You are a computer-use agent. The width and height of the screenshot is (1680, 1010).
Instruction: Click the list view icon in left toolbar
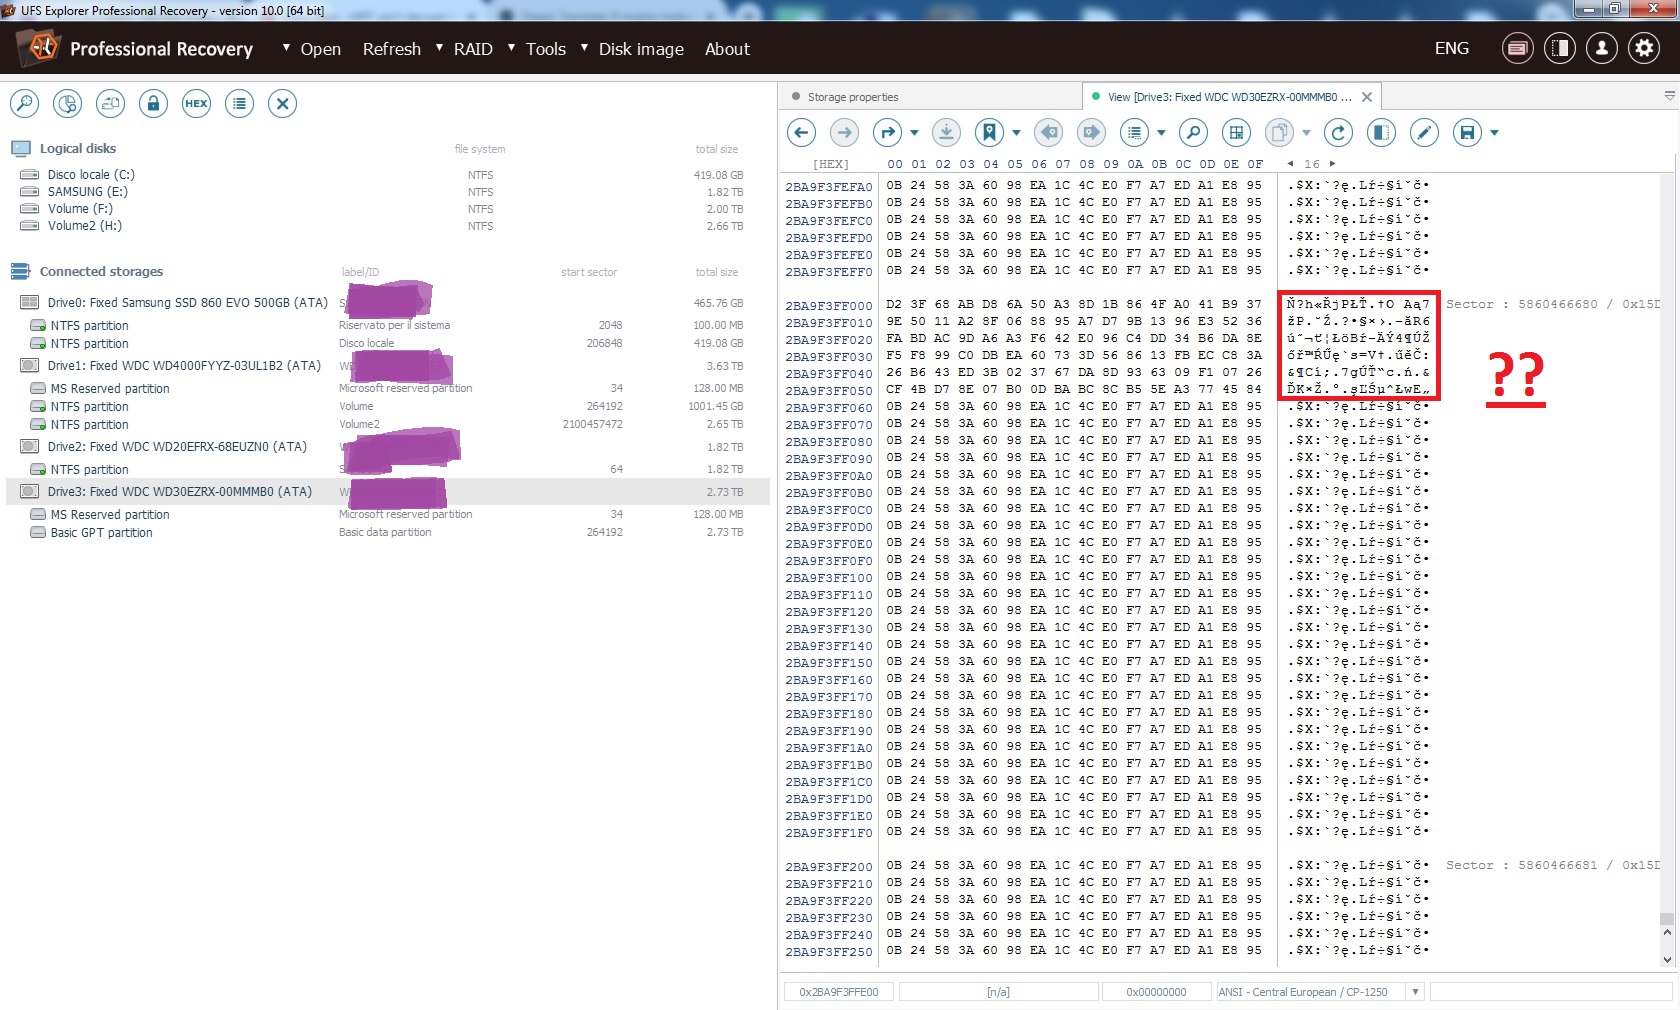240,103
